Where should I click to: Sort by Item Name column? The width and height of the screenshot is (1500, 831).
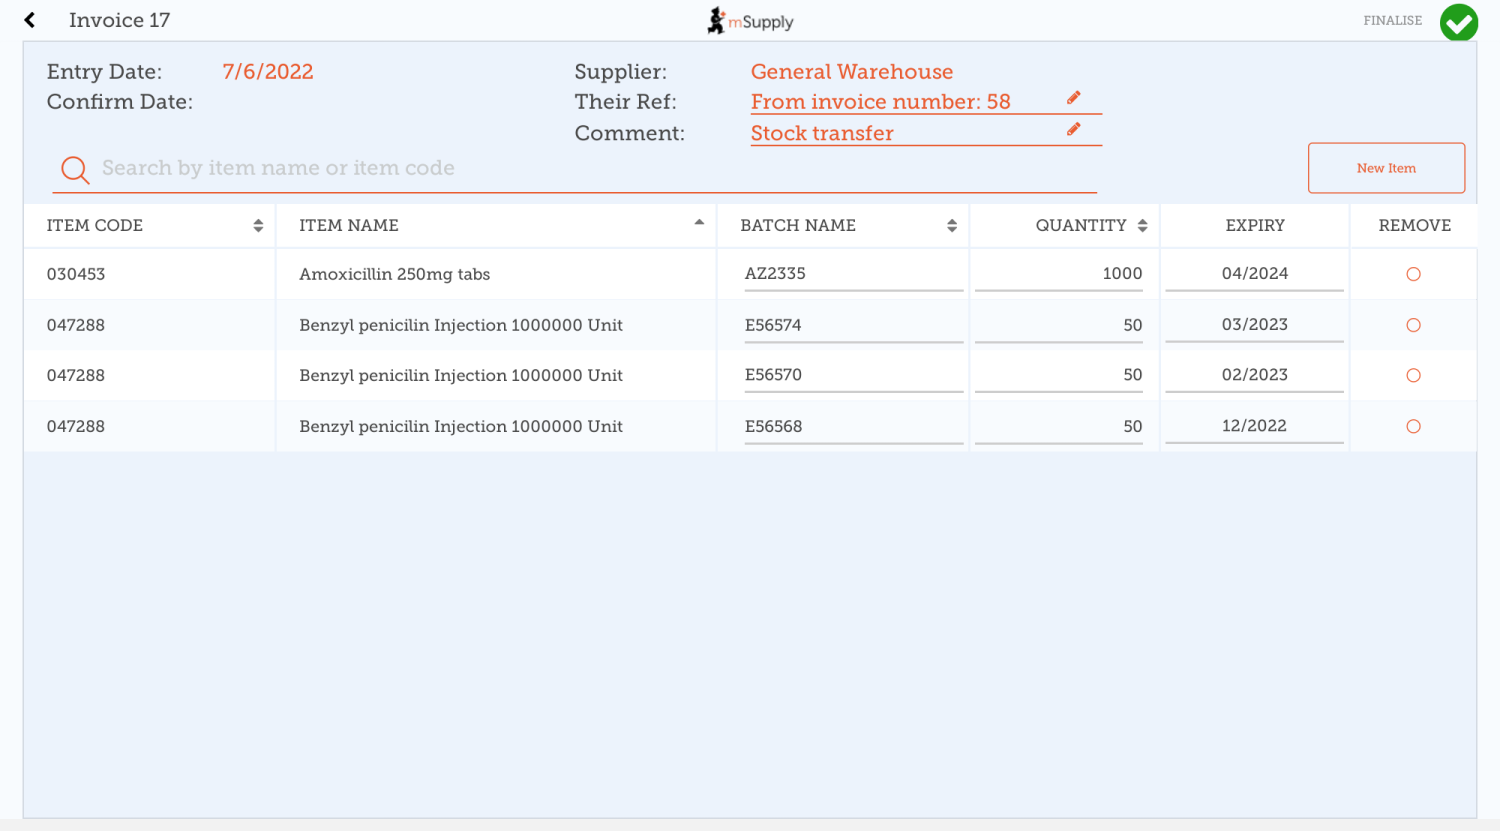tap(699, 223)
